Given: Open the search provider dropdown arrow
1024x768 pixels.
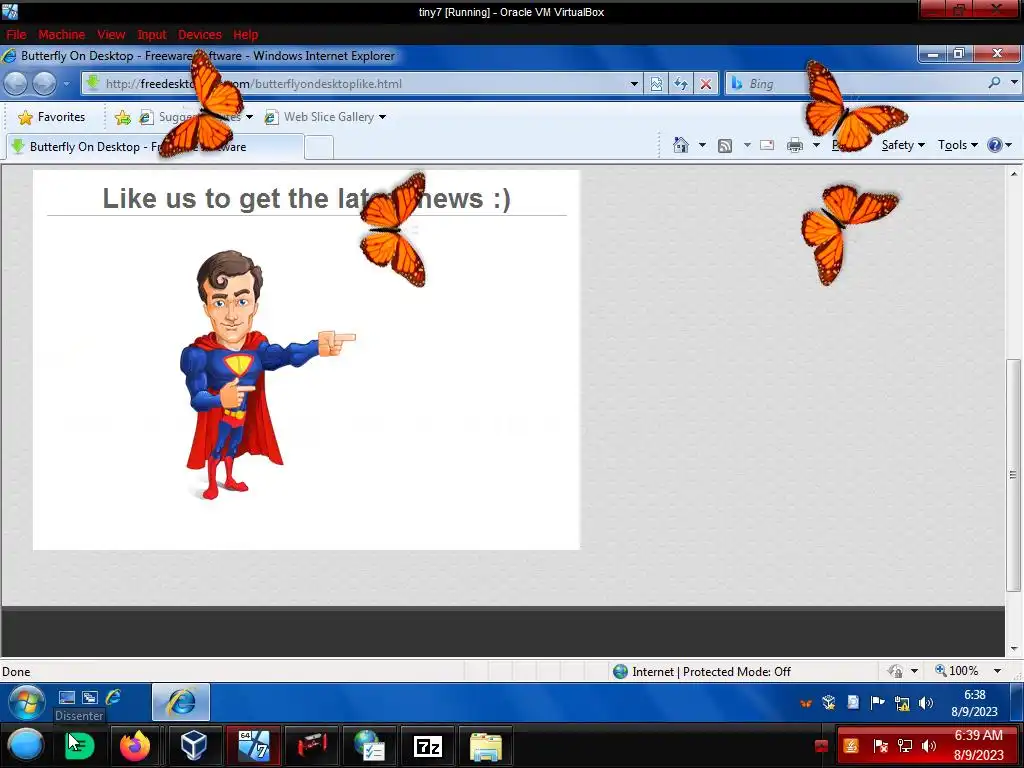Looking at the screenshot, I should click(1014, 83).
